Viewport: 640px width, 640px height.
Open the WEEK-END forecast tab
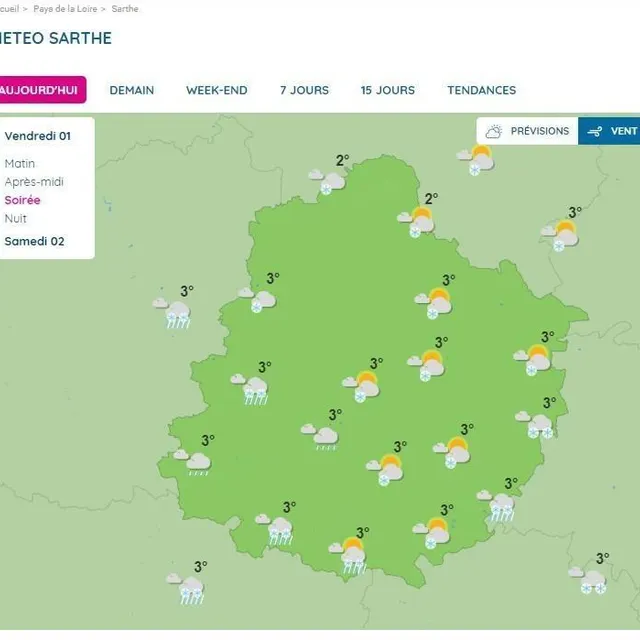click(x=217, y=90)
